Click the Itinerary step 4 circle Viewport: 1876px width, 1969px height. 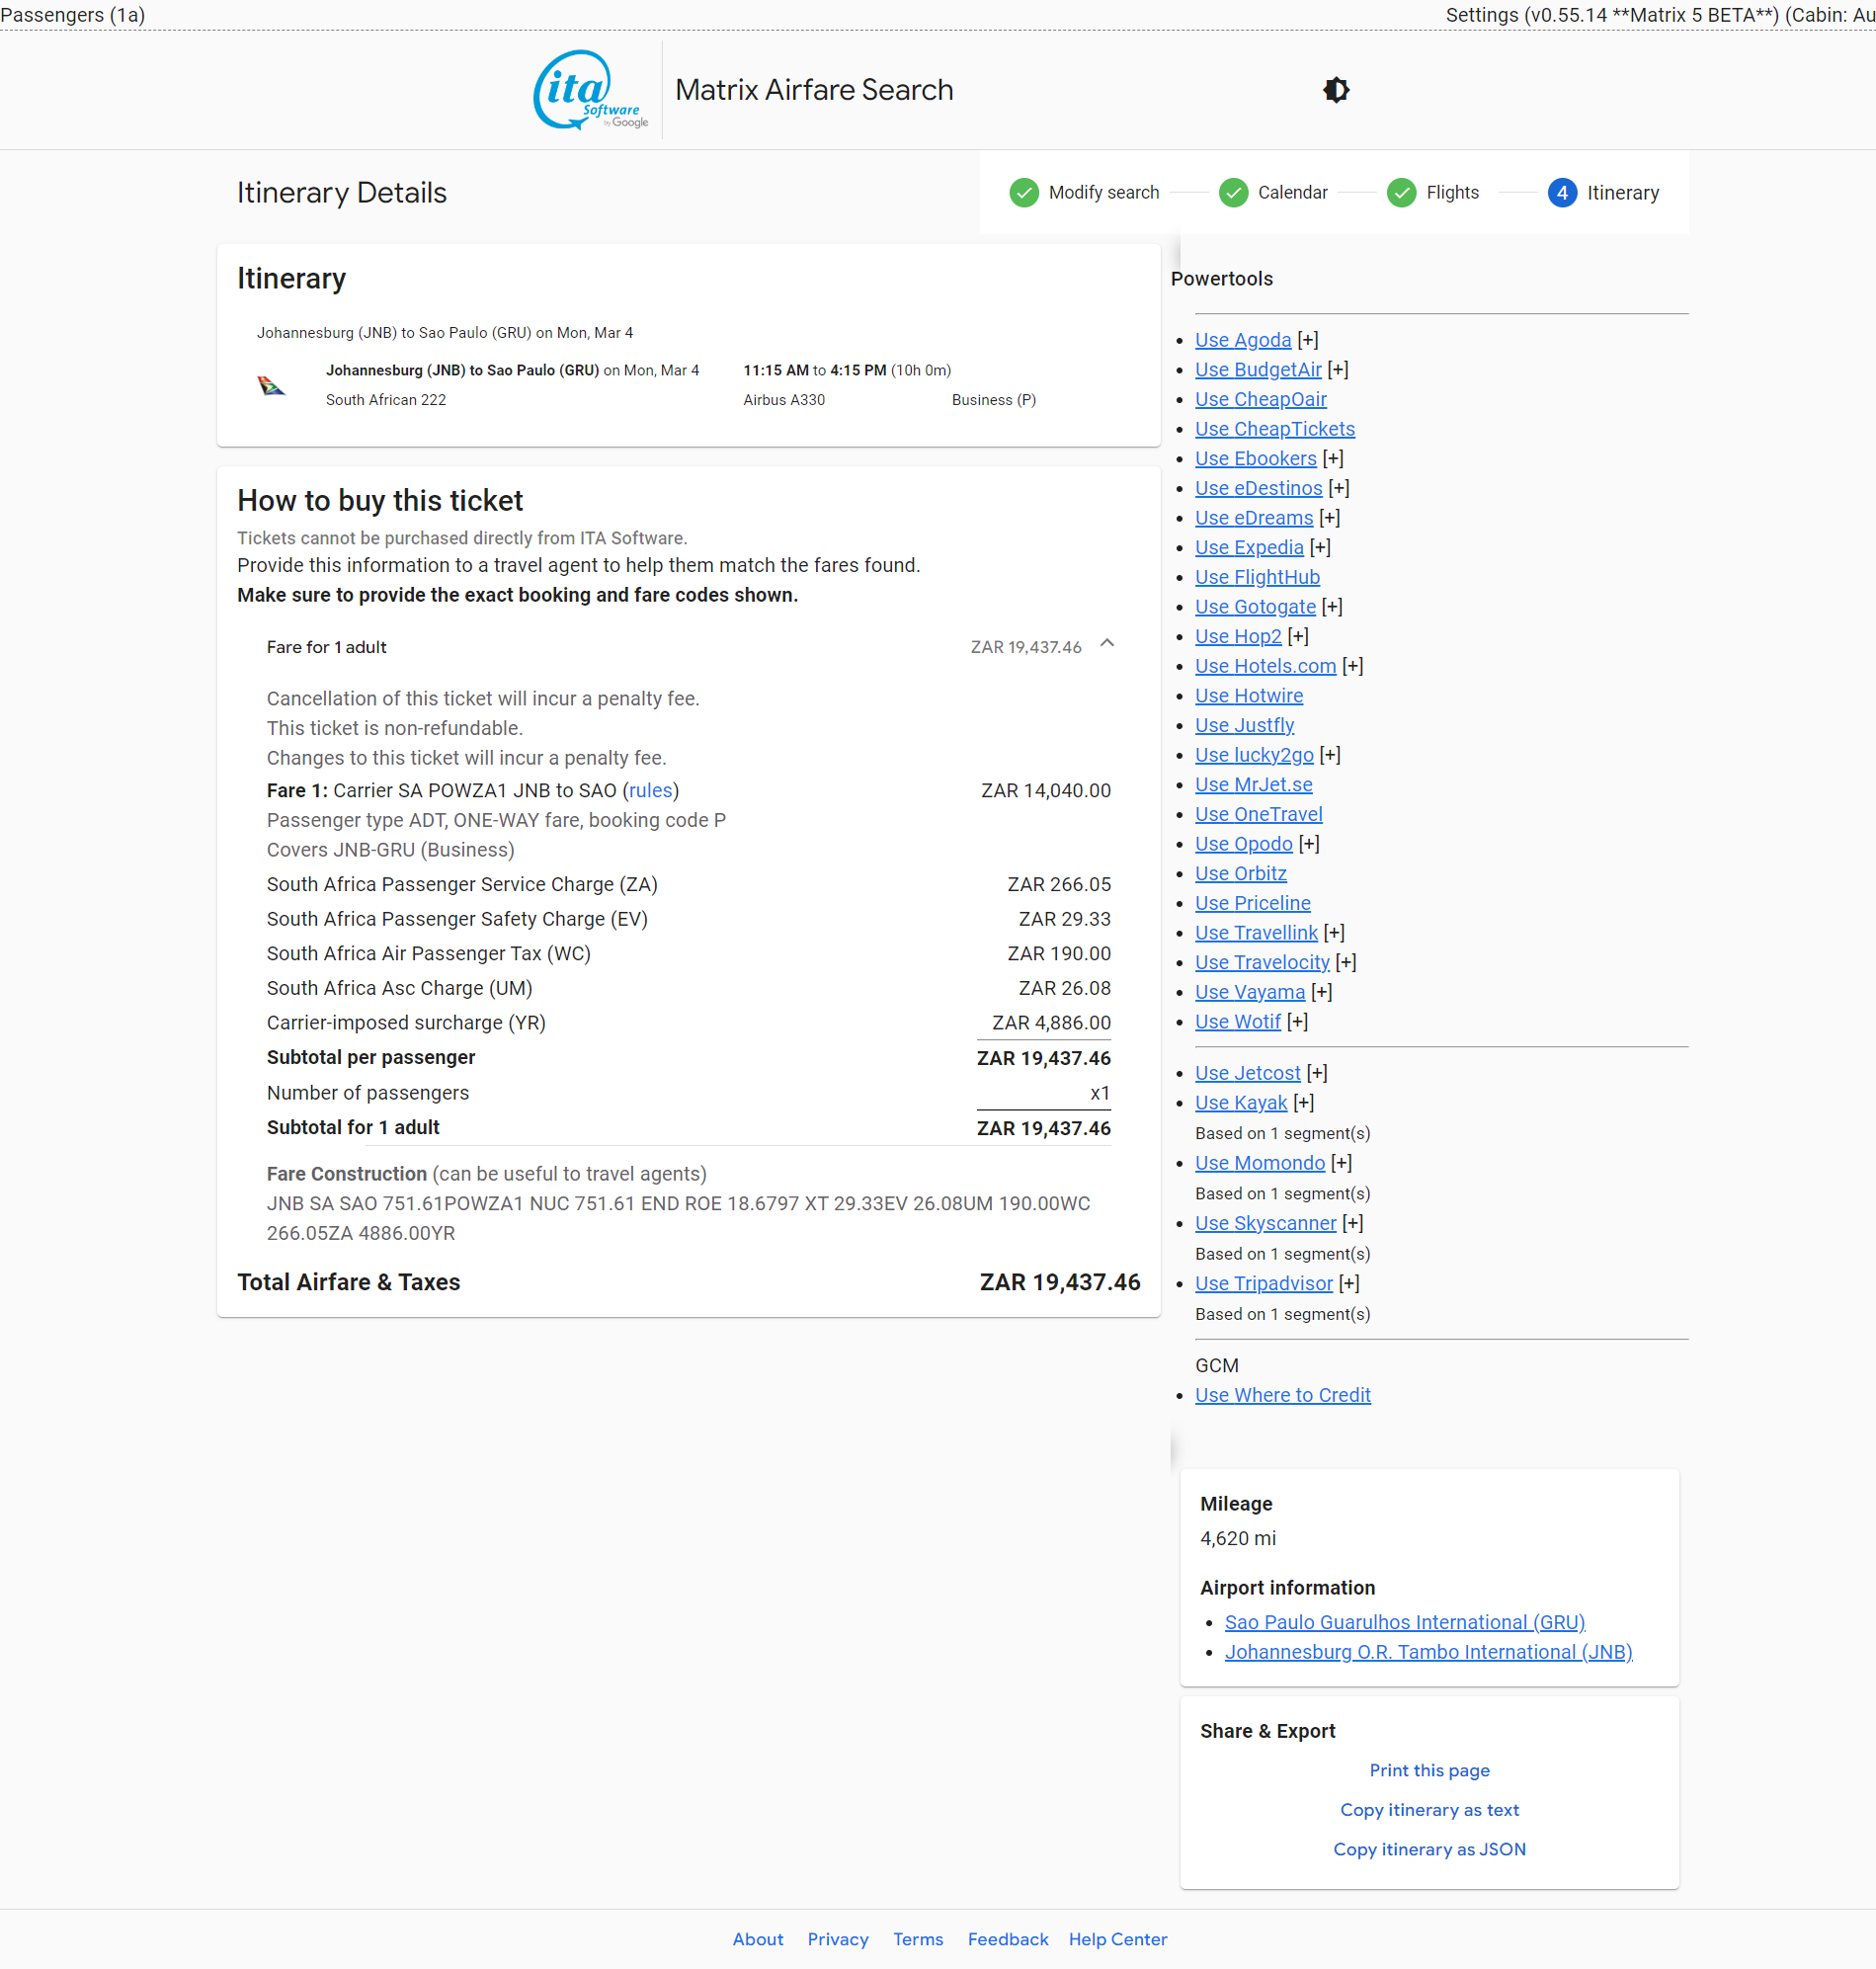click(1561, 192)
